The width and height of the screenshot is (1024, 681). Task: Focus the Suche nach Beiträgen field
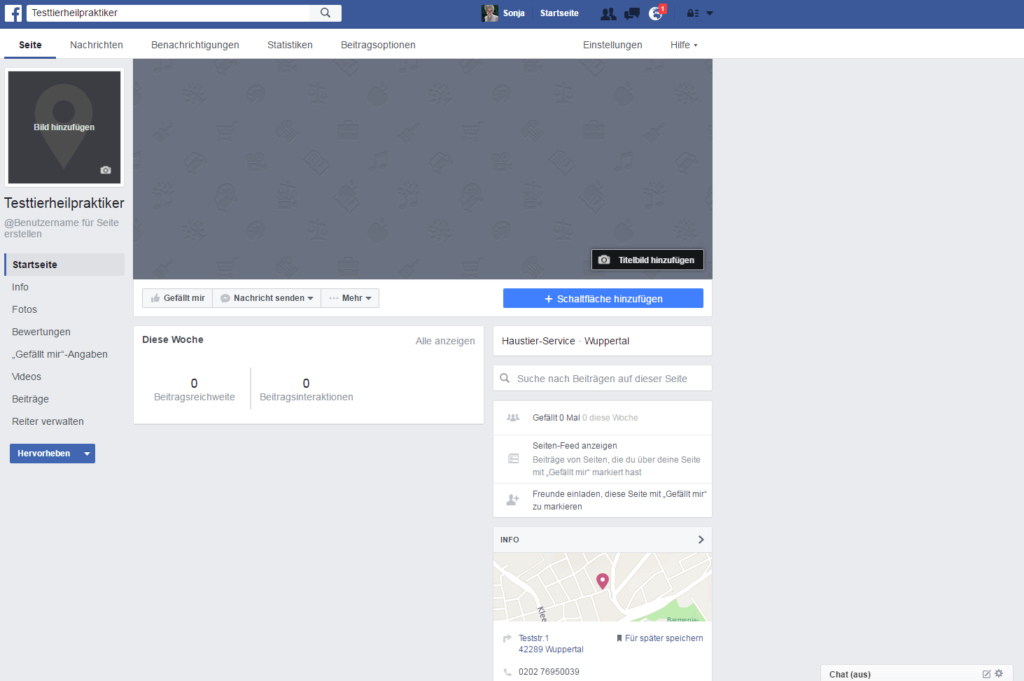[x=602, y=378]
